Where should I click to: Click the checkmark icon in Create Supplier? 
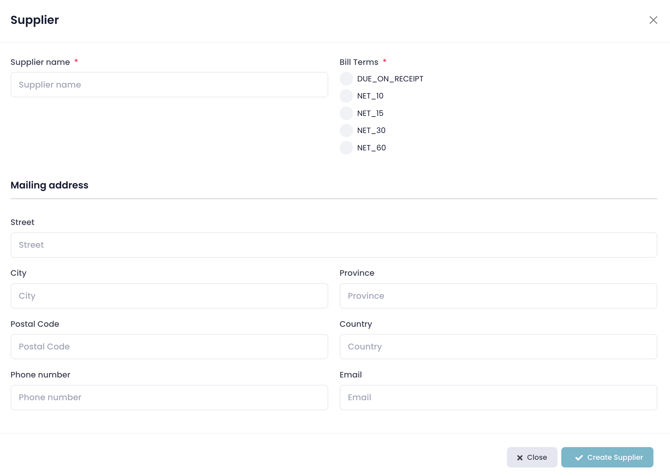[578, 458]
